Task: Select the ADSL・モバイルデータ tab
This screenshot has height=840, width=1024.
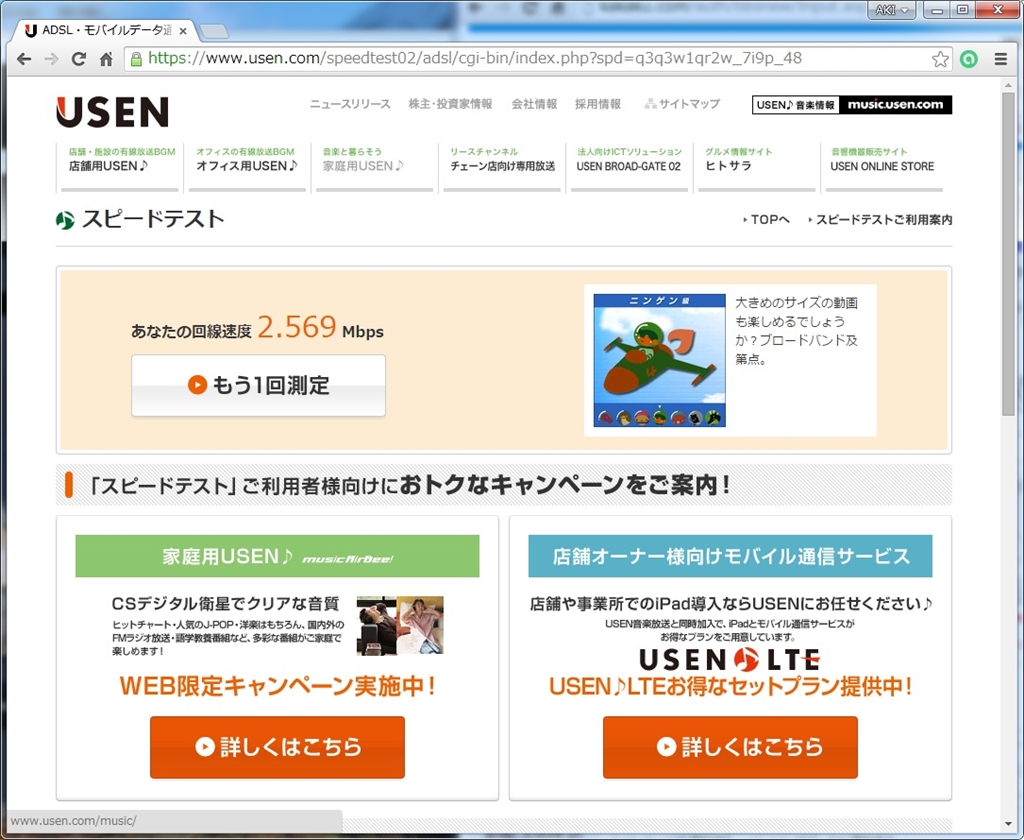Action: 104,30
